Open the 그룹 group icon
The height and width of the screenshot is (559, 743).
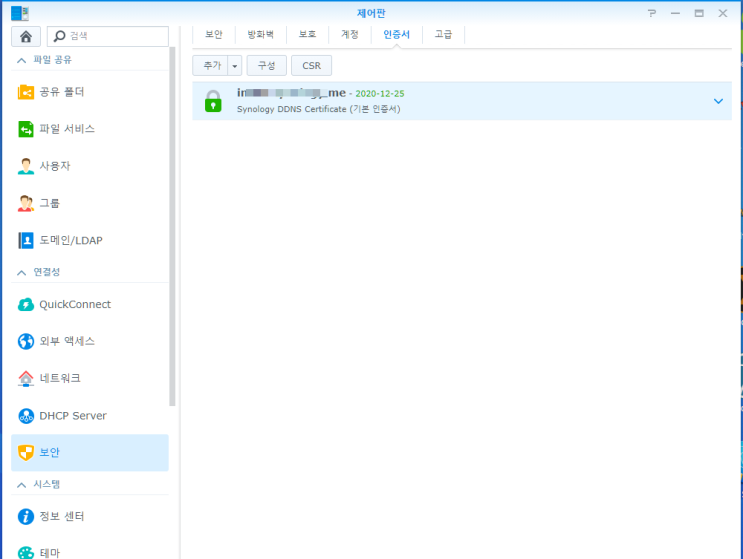26,203
